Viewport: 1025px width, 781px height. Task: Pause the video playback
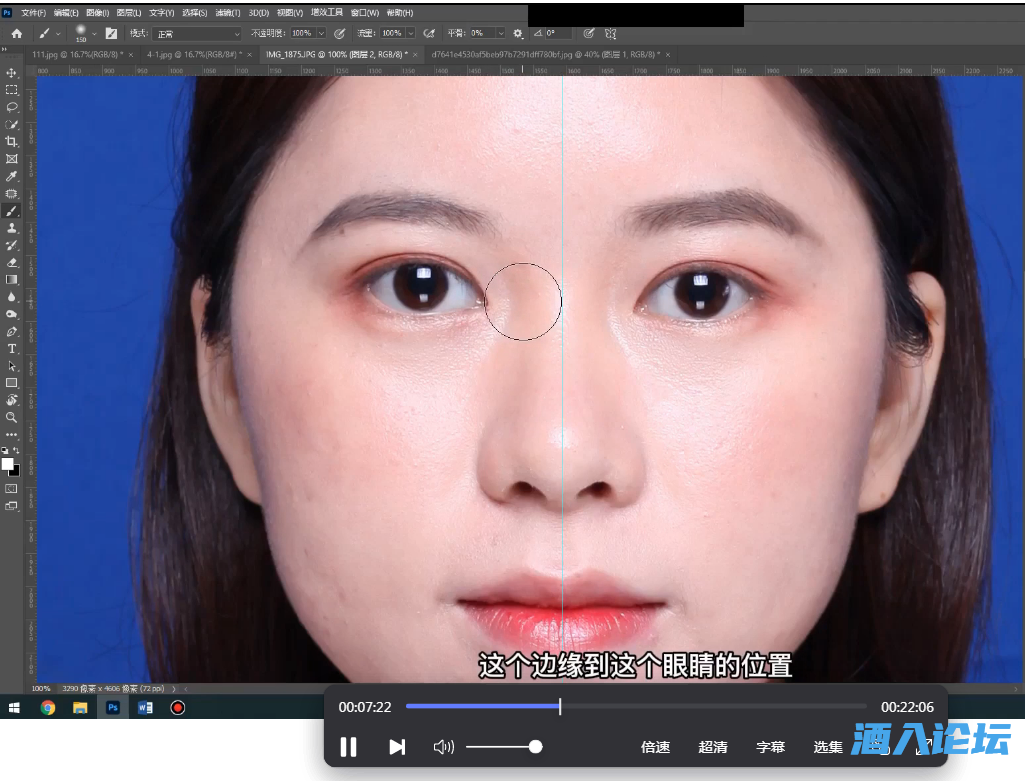pyautogui.click(x=348, y=747)
